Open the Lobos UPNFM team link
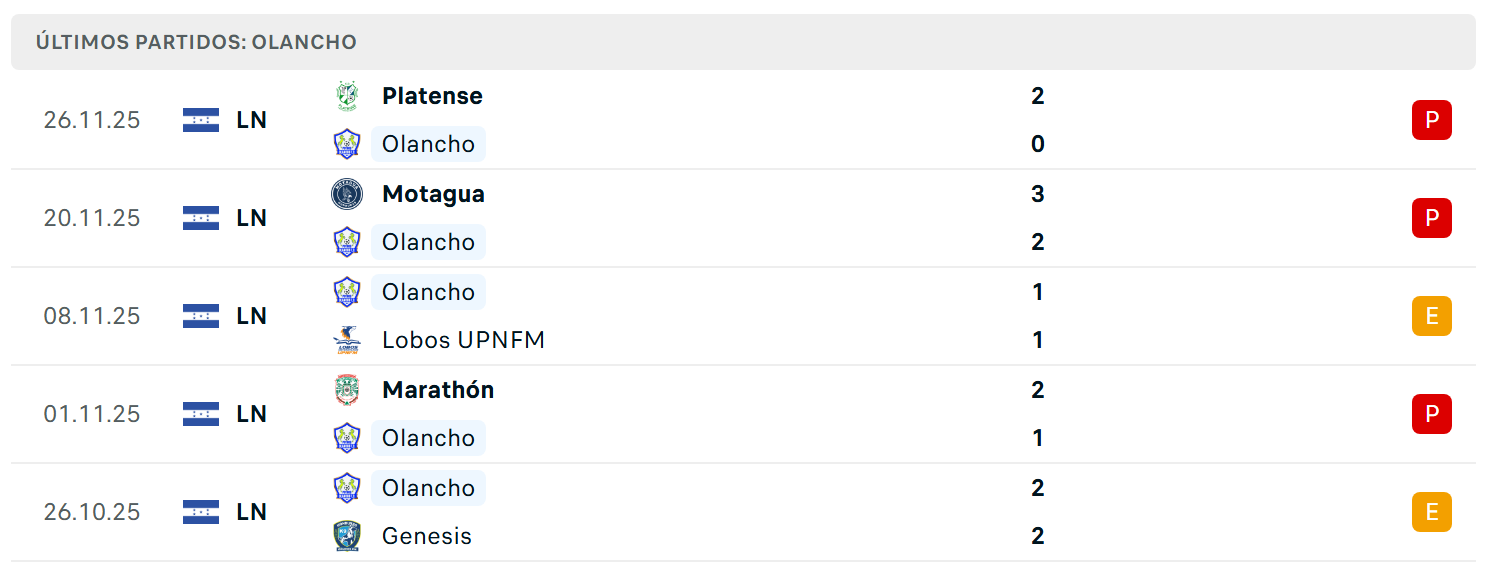Image resolution: width=1494 pixels, height=575 pixels. [x=463, y=340]
